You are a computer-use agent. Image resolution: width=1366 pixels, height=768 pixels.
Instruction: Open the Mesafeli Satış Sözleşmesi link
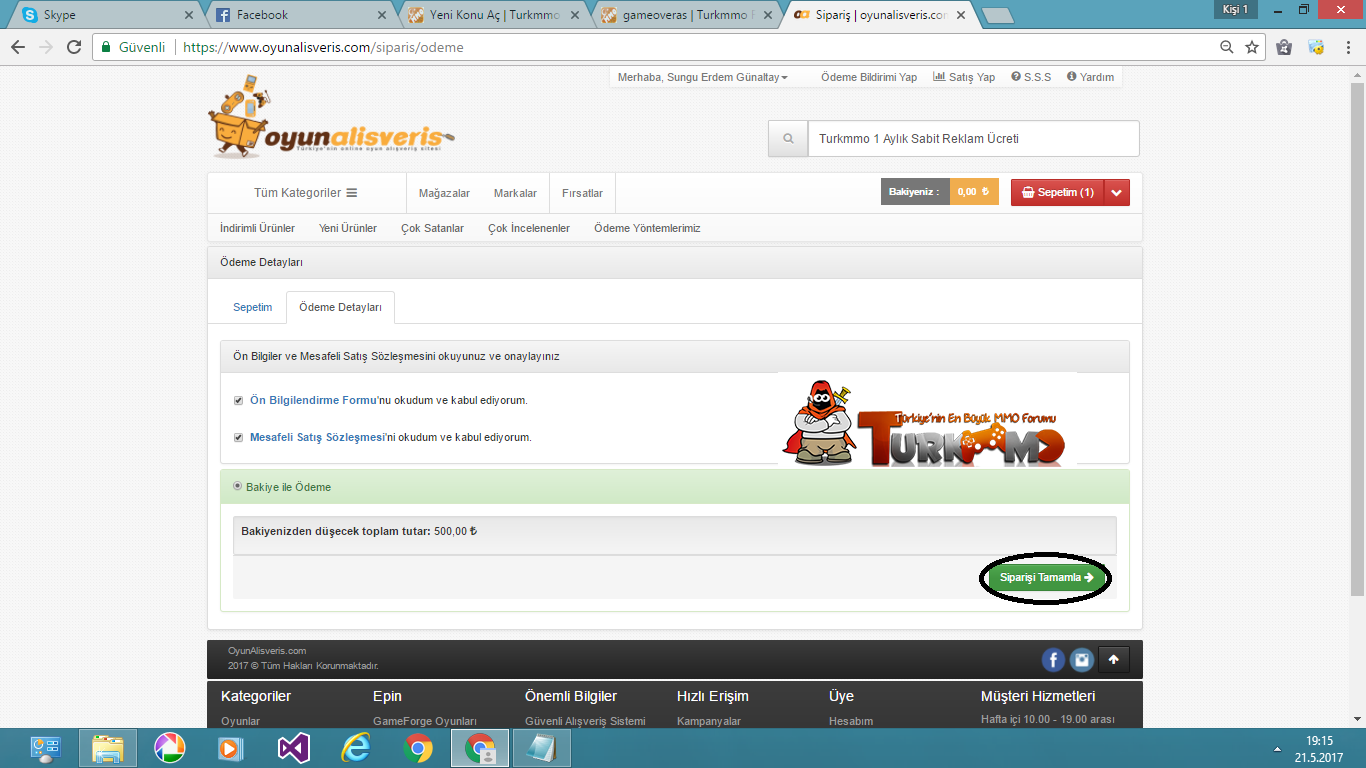(x=318, y=437)
